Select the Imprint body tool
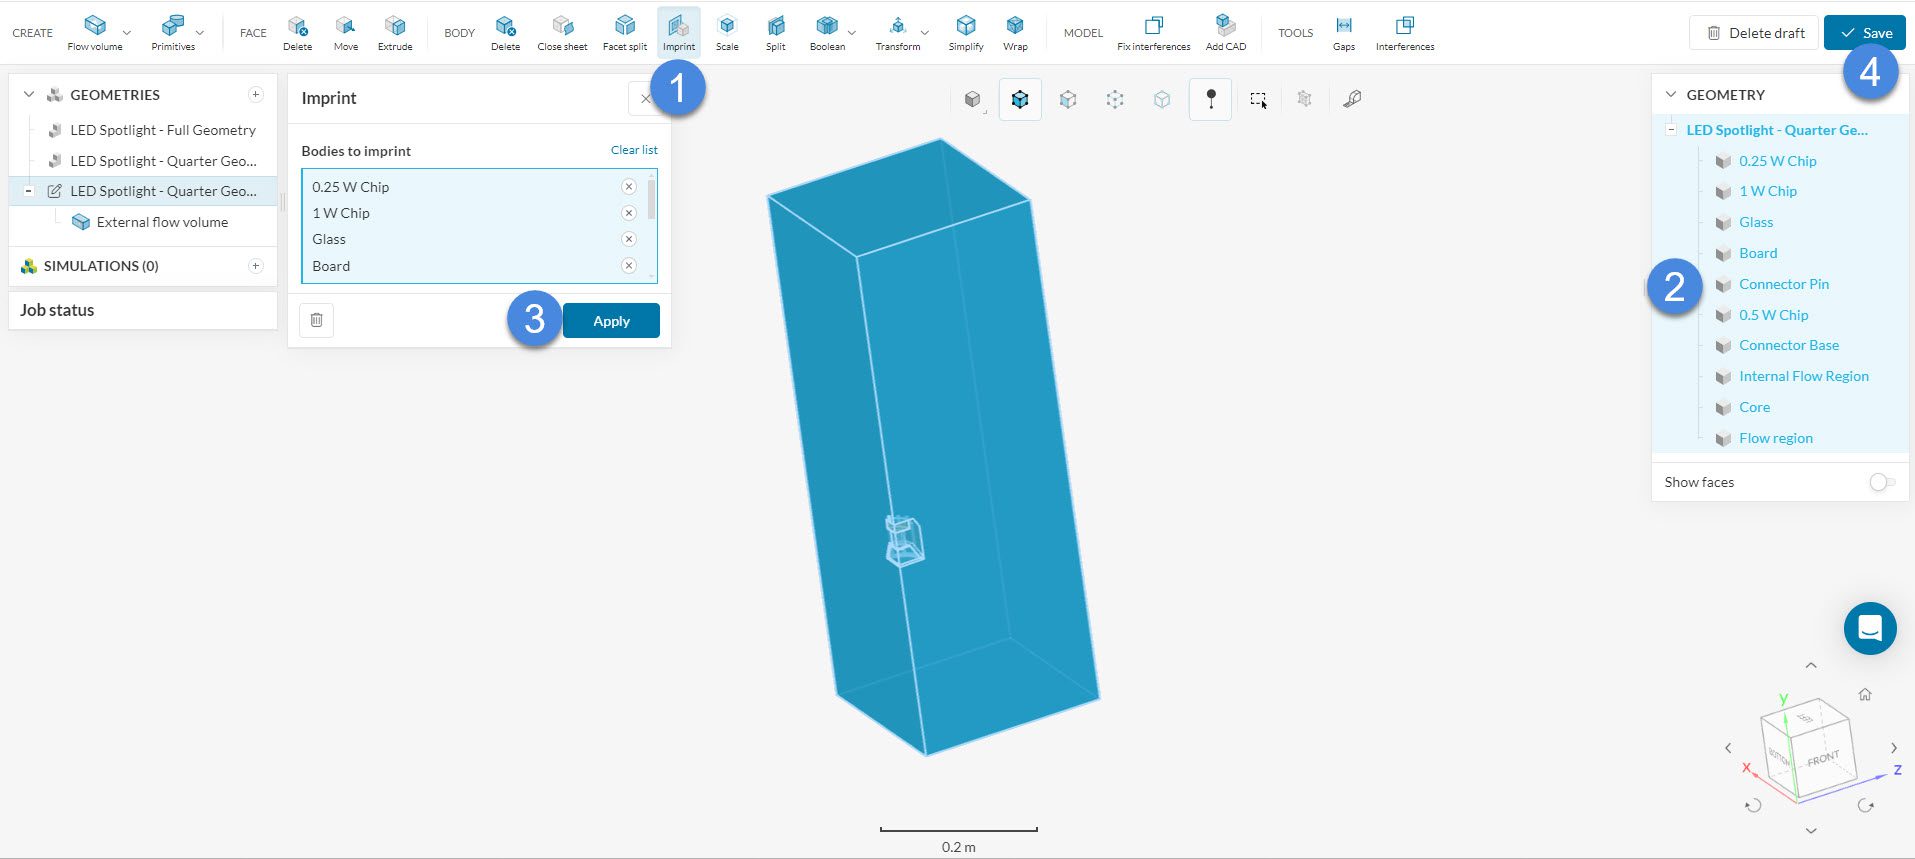 (x=678, y=32)
